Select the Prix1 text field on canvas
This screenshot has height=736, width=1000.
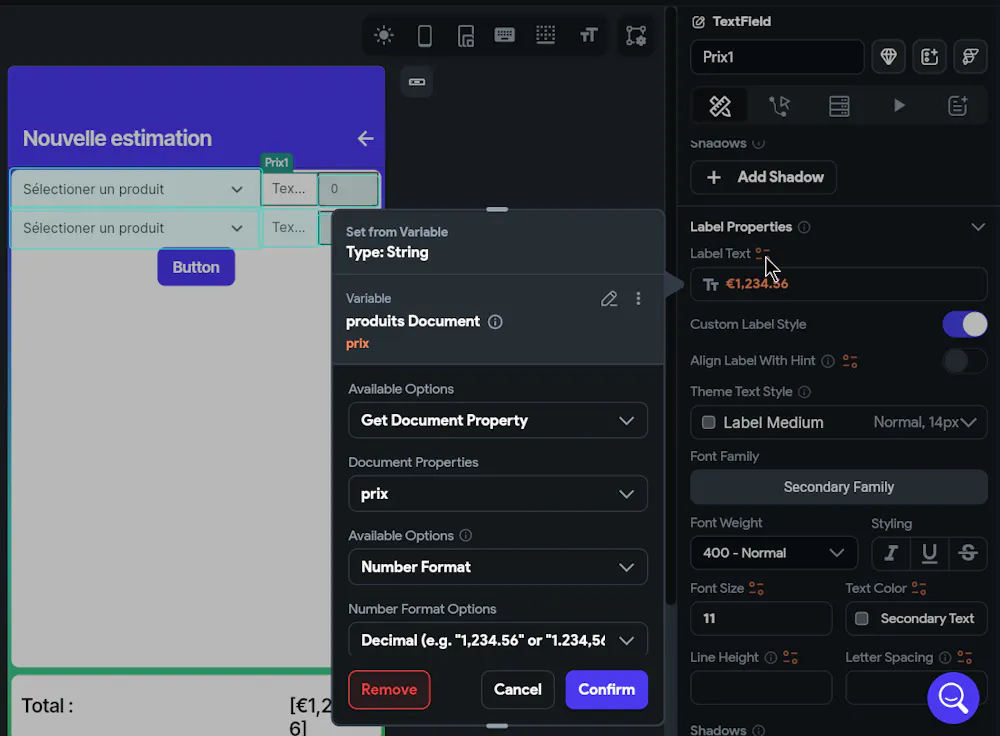click(289, 189)
